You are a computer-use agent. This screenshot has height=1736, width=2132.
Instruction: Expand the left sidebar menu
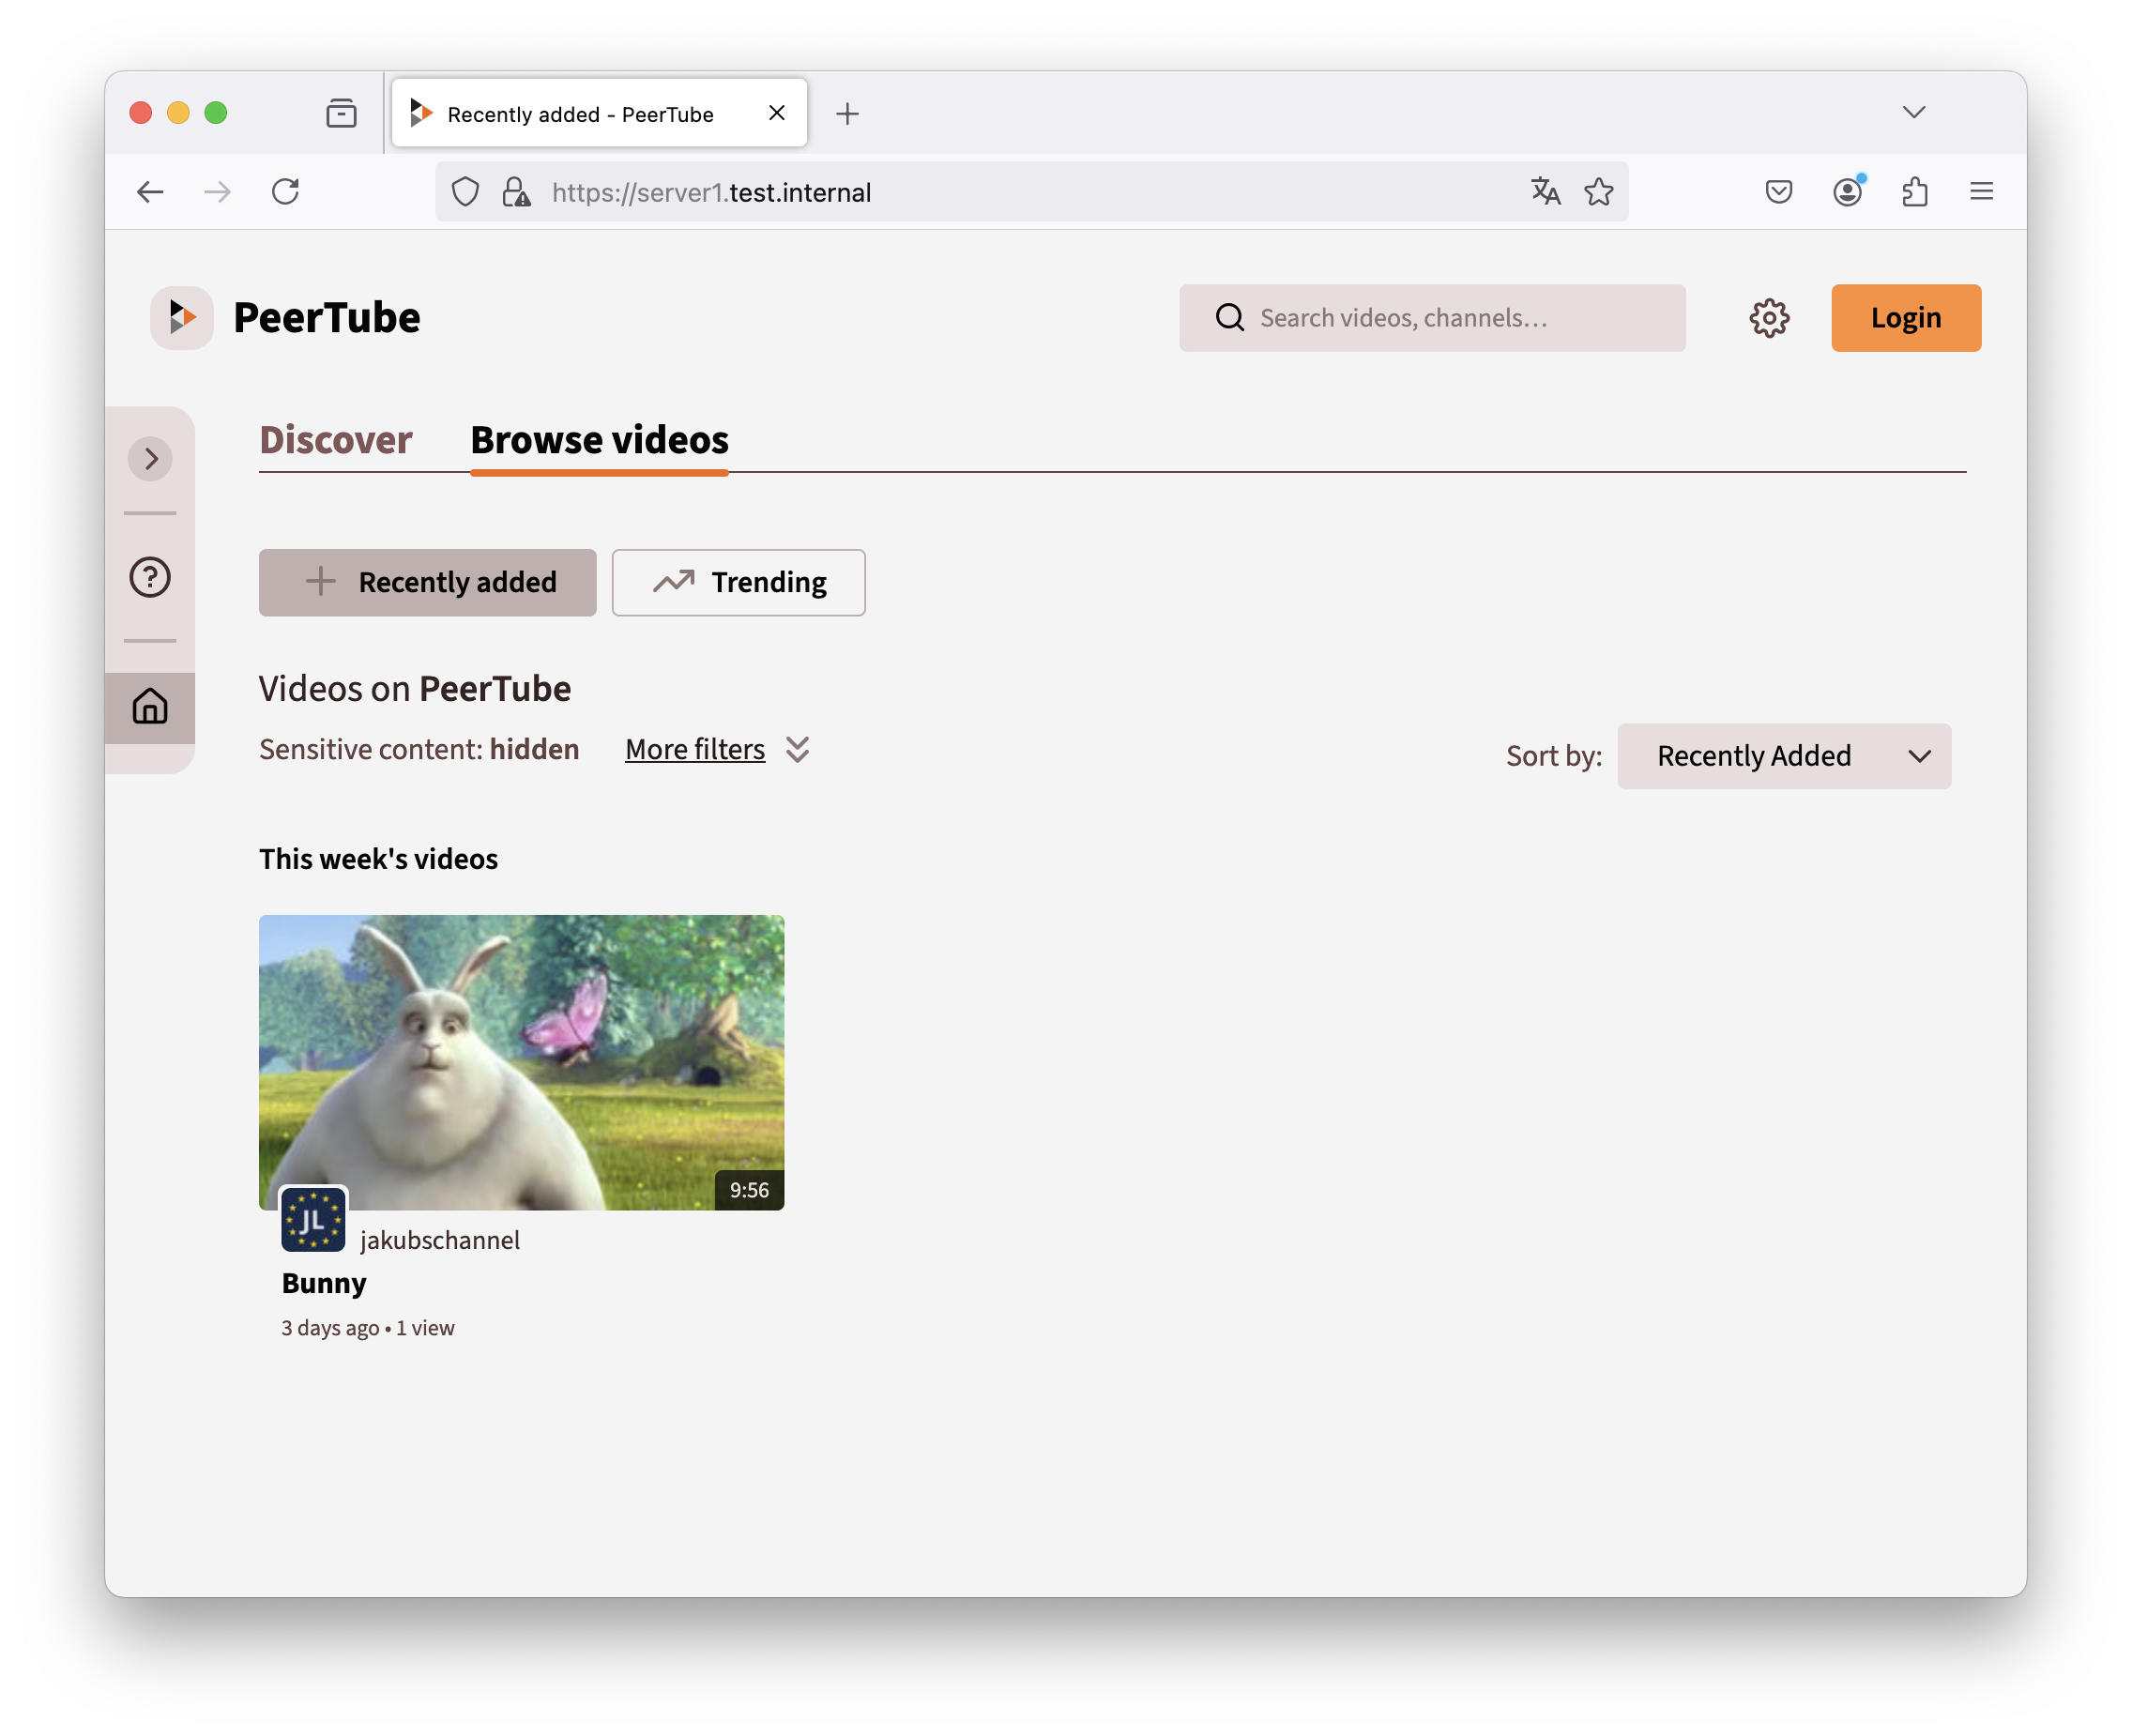click(x=150, y=459)
